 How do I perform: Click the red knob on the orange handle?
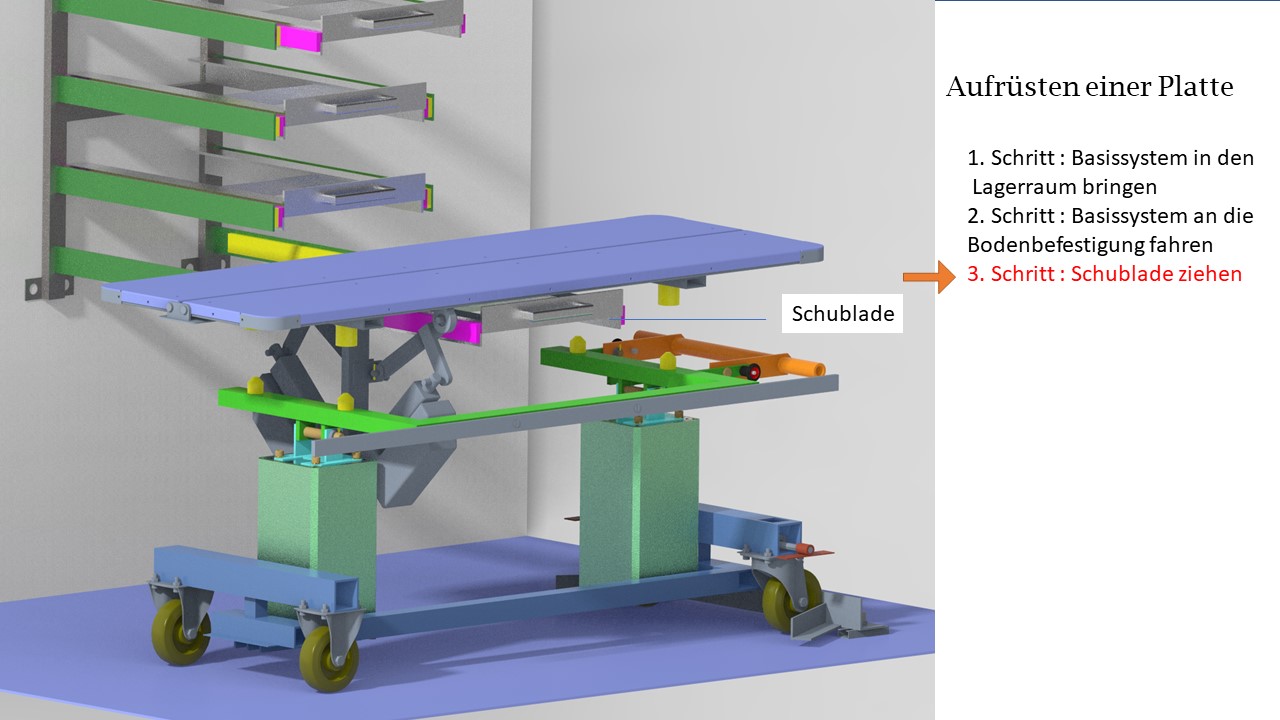click(x=754, y=371)
